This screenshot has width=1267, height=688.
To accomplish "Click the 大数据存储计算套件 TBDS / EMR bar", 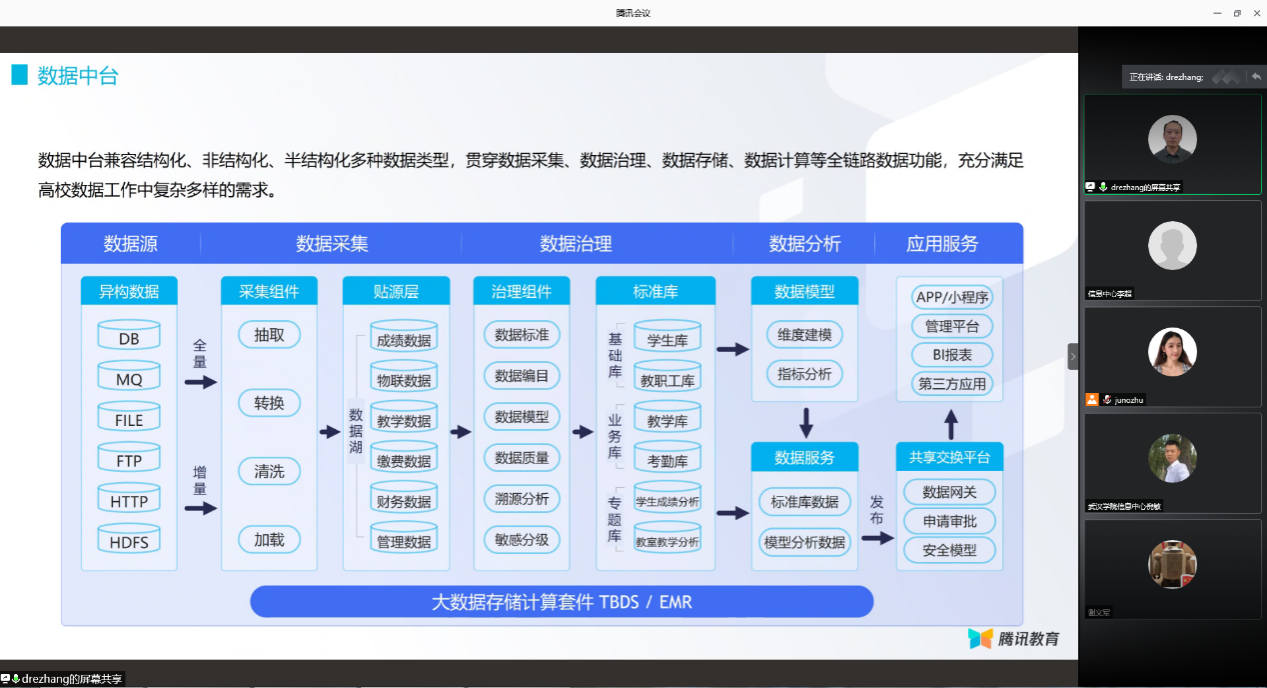I will pyautogui.click(x=561, y=602).
